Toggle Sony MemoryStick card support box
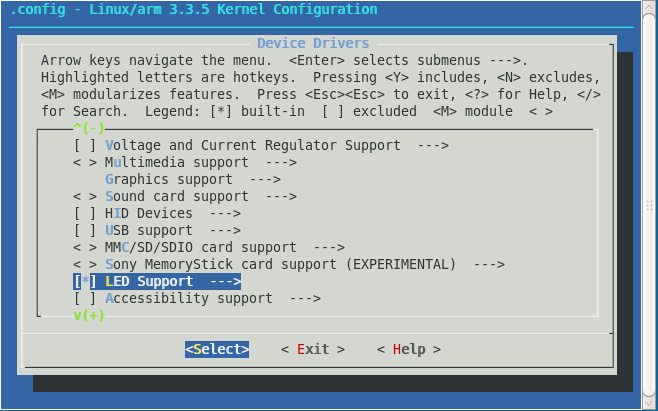Viewport: 658px width, 411px height. click(x=85, y=264)
